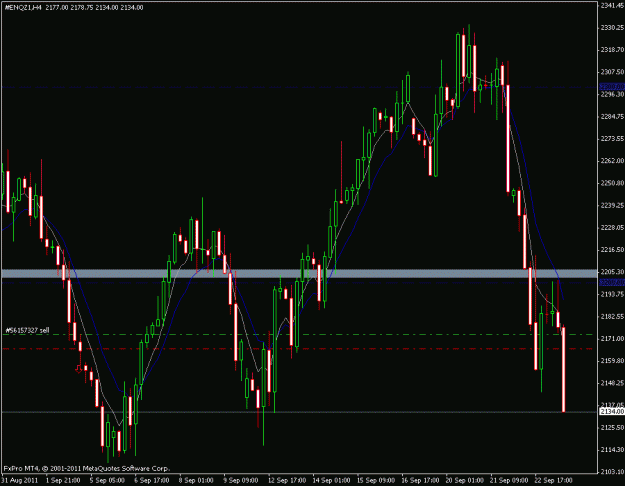Click the 2182.55 price axis label
This screenshot has height=486, width=625.
tap(612, 316)
